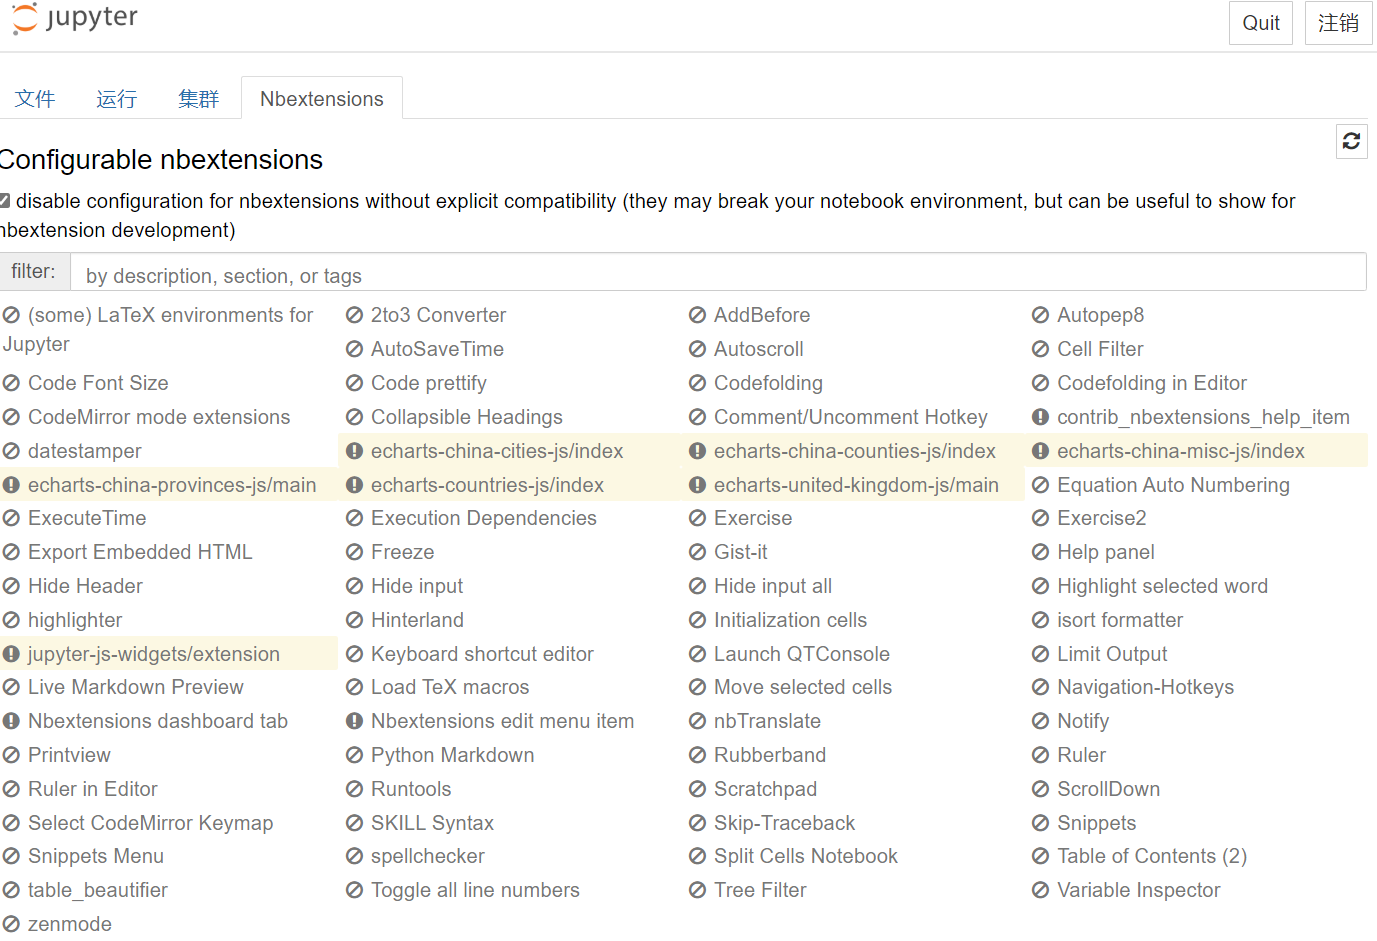This screenshot has width=1377, height=941.
Task: Select Equation Auto Numbering extension
Action: point(1173,485)
